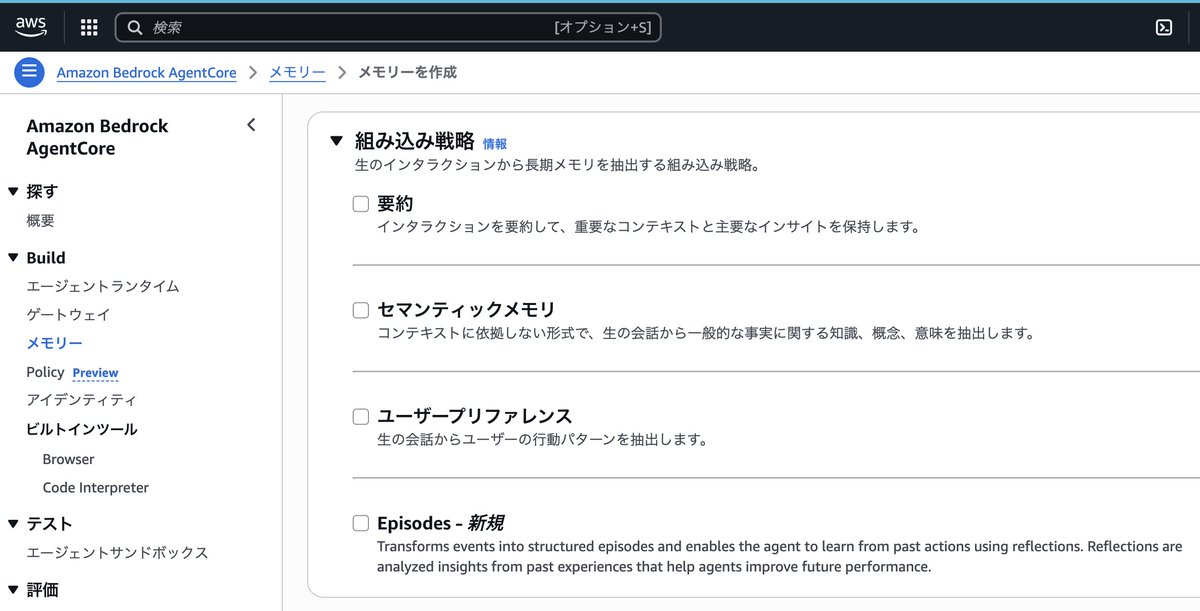Collapse the left navigation panel

pyautogui.click(x=251, y=125)
